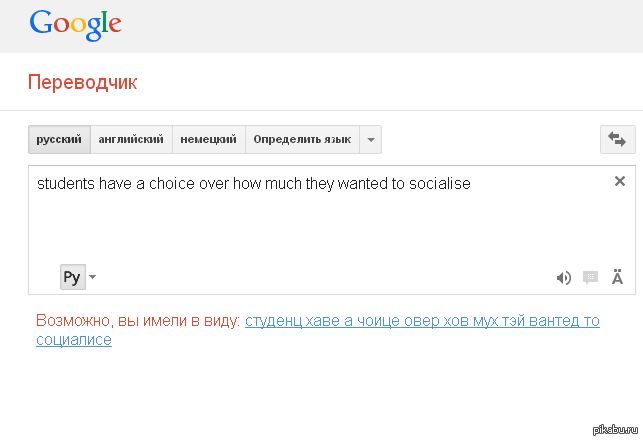Click the Возможно, вы имели в виду label

(x=138, y=321)
